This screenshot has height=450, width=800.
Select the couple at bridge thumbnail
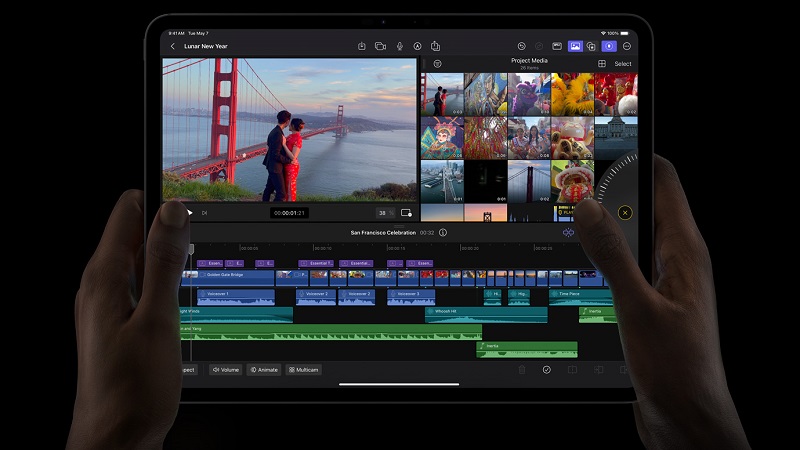click(x=442, y=94)
